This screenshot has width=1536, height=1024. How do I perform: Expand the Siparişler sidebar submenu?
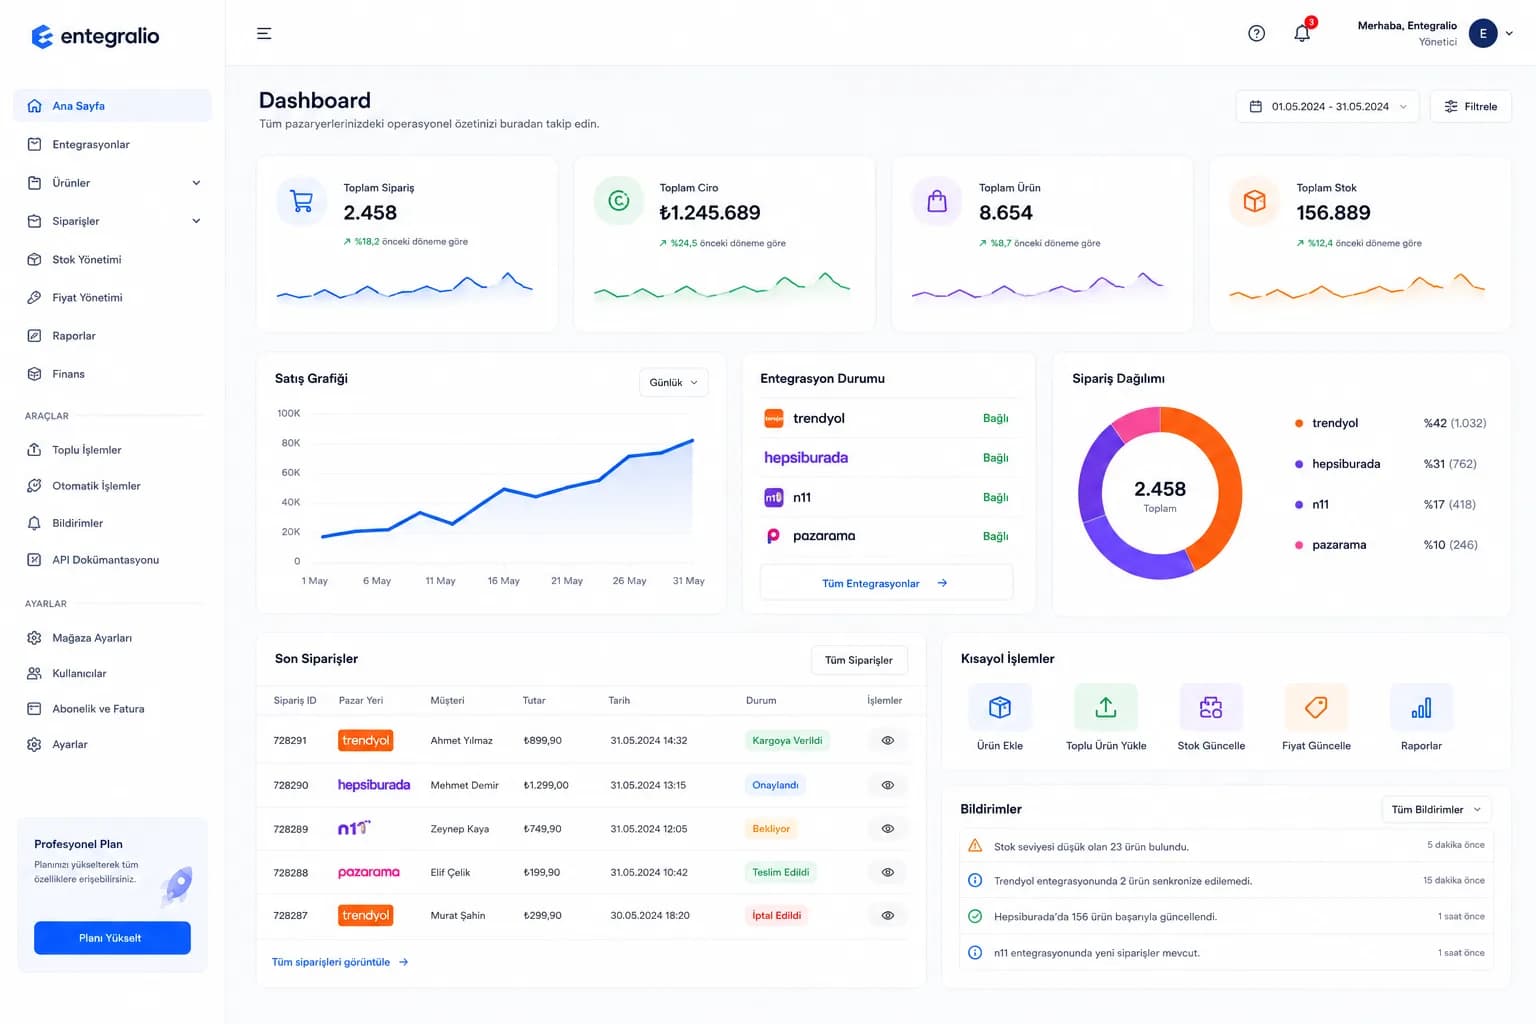[196, 221]
